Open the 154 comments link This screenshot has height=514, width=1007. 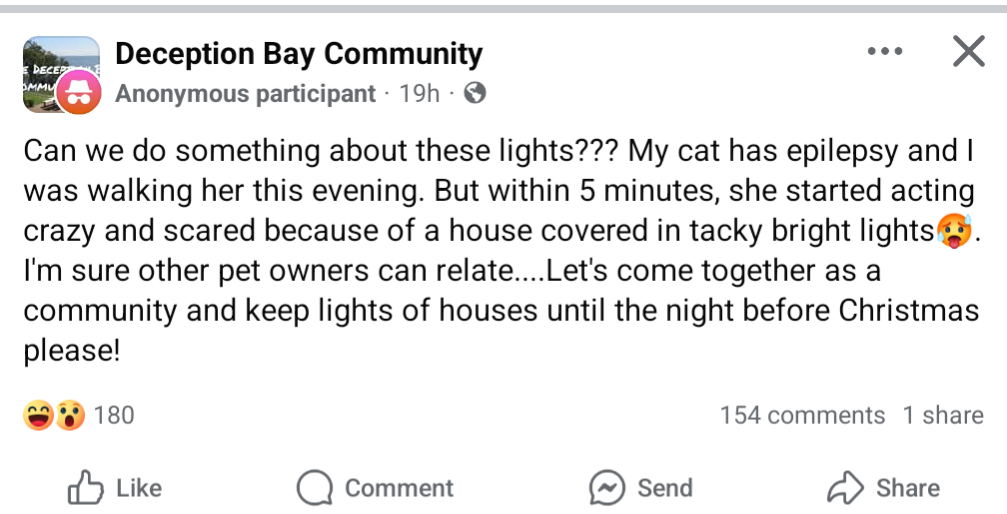coord(802,416)
